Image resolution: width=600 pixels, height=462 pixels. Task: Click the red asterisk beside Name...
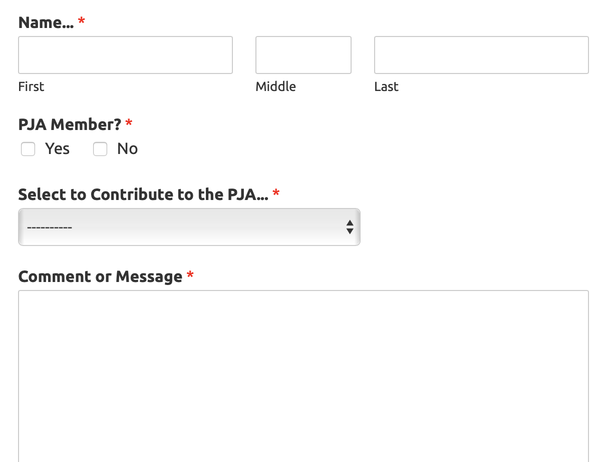click(x=81, y=22)
